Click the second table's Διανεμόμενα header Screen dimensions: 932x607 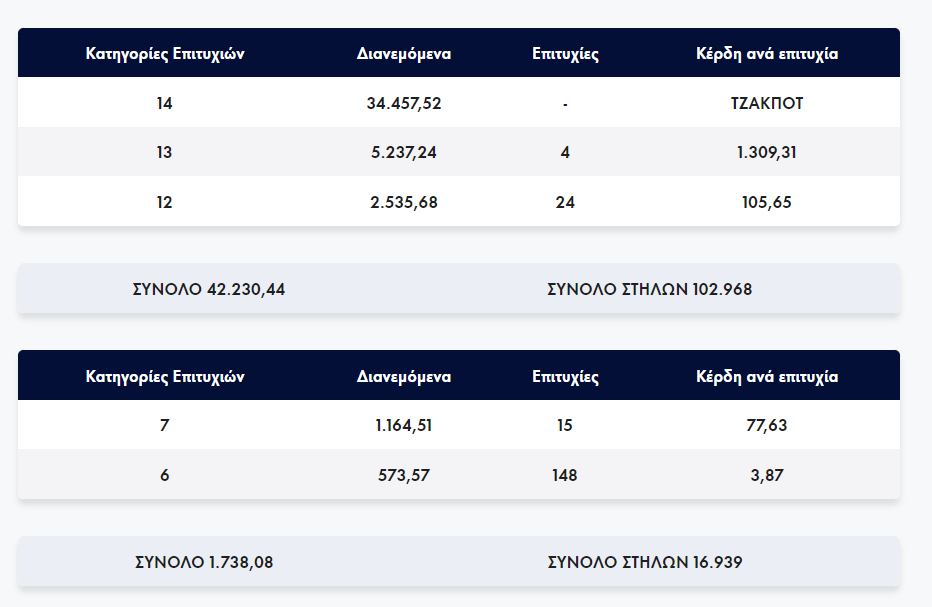[404, 377]
